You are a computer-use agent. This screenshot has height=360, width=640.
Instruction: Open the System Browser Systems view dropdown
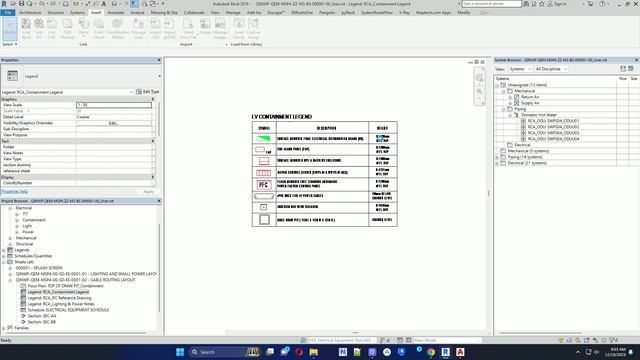[x=520, y=69]
